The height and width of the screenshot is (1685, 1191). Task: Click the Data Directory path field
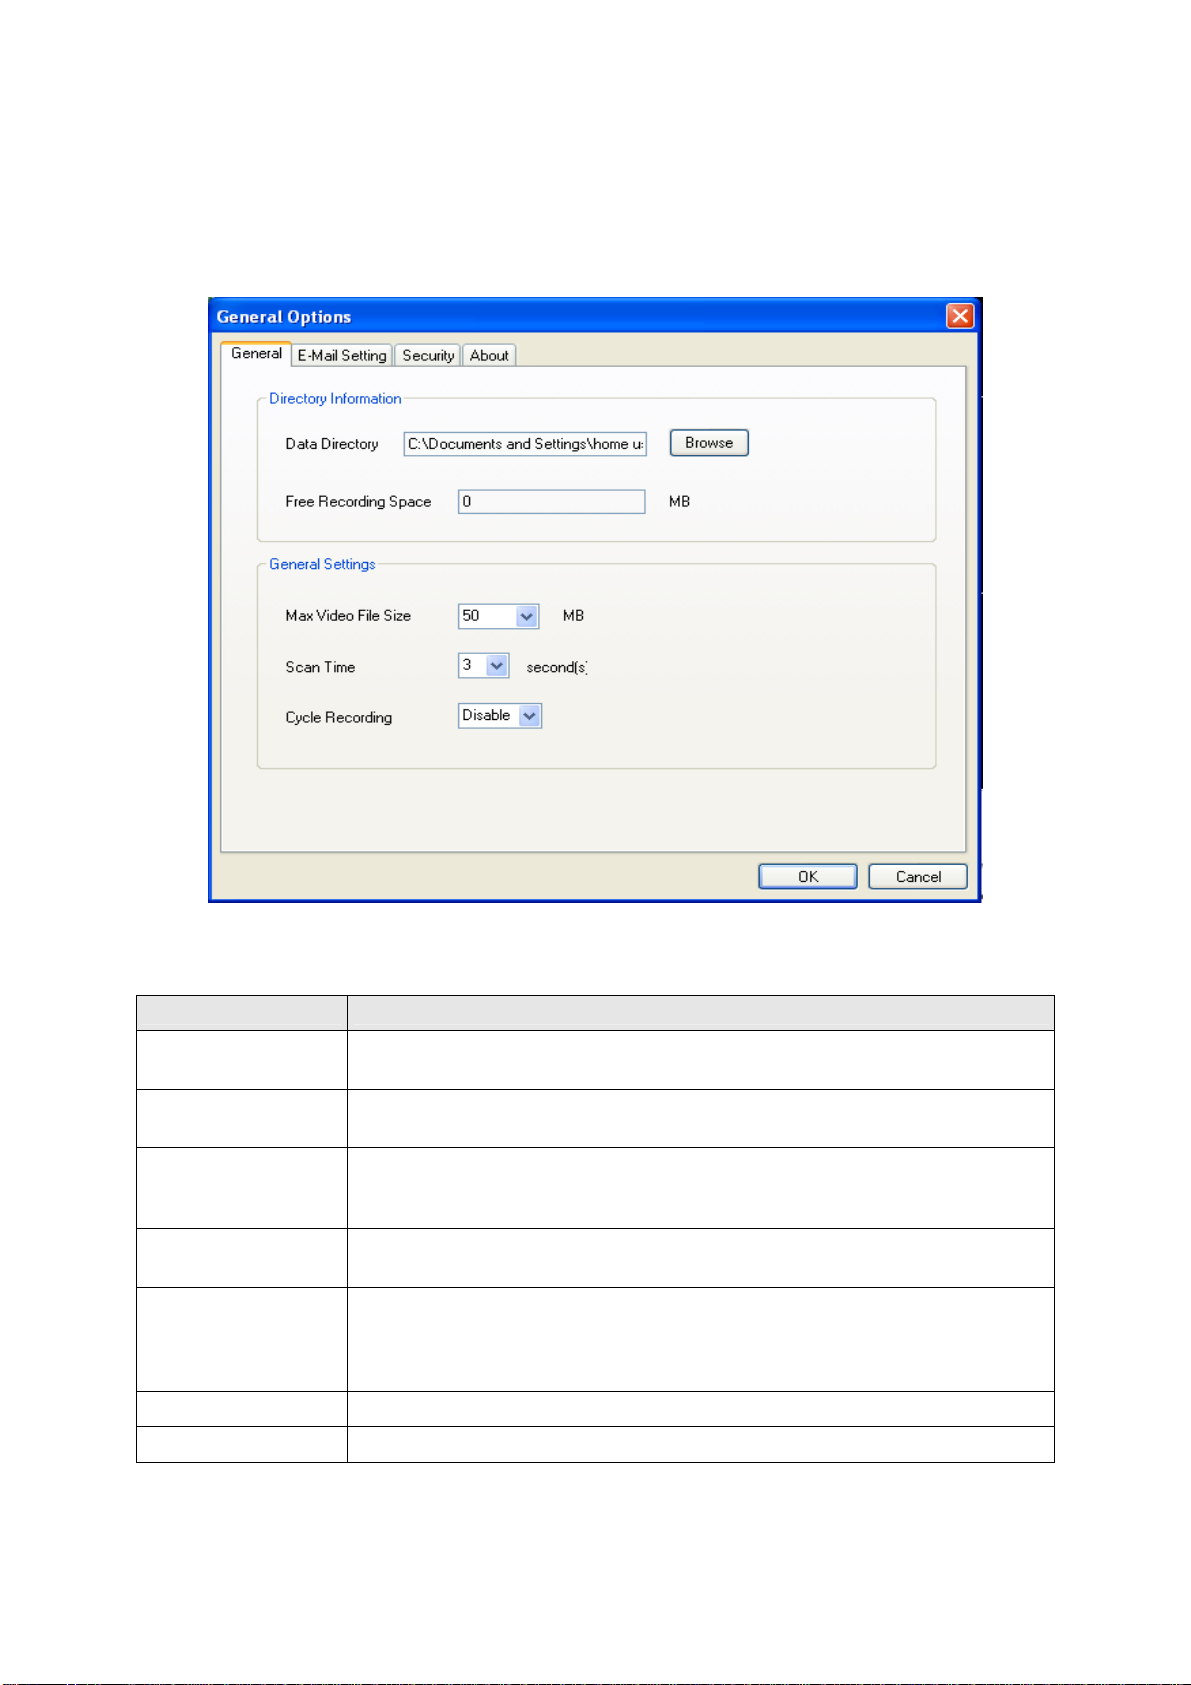525,444
